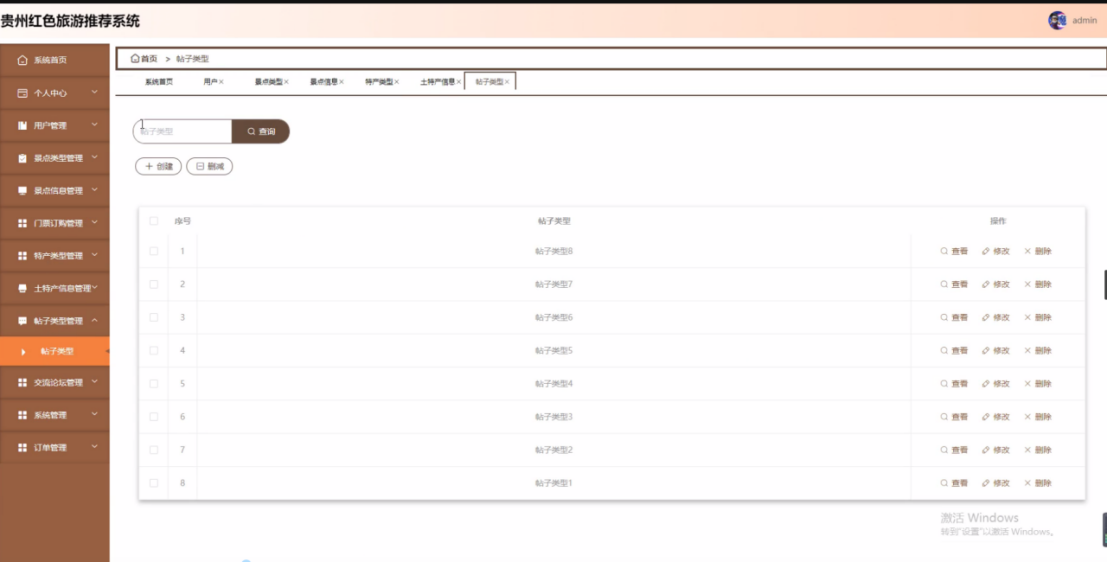Screen dimensions: 1108x562
Task: Click the 个人中心 card icon in sidebar
Action: coord(23,93)
